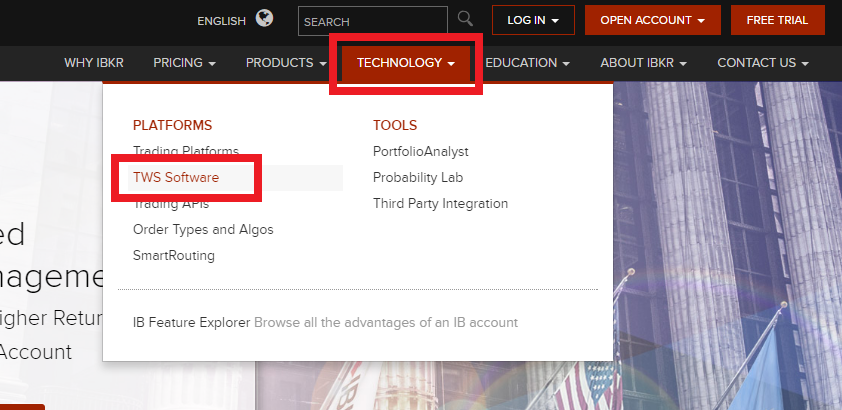Open Third Party Integration link
The image size is (842, 410).
pos(440,204)
